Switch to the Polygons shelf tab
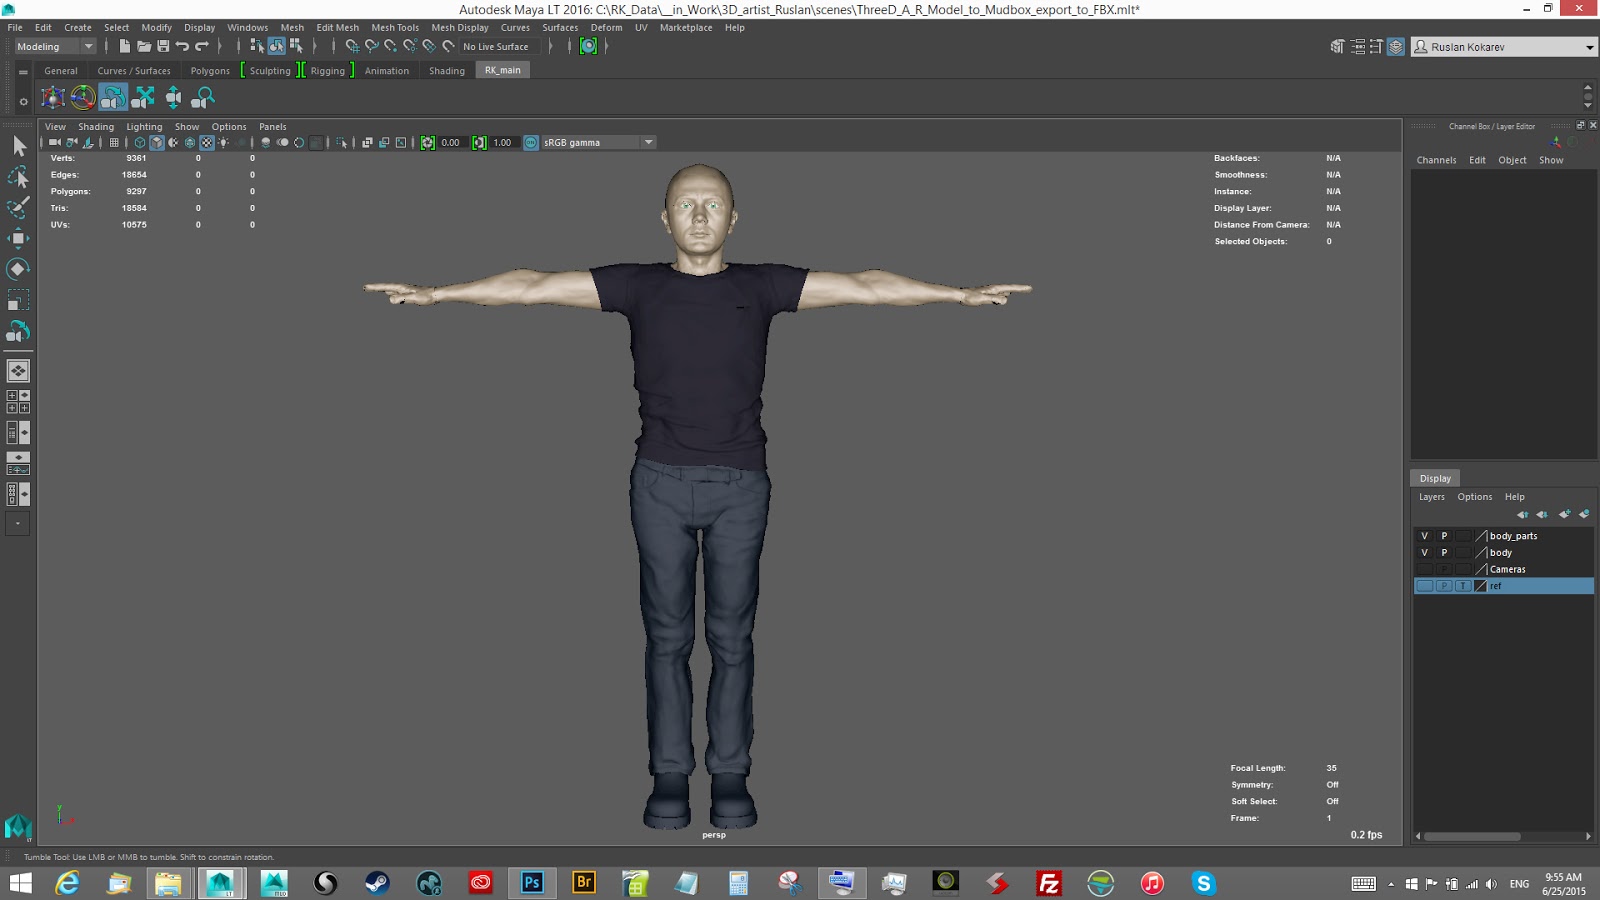The height and width of the screenshot is (900, 1600). (210, 71)
